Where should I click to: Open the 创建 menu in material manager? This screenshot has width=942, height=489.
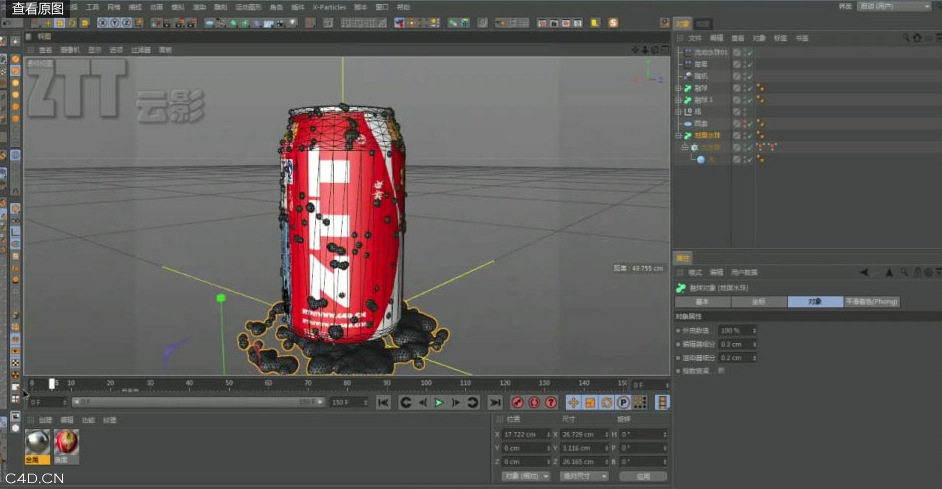(x=45, y=420)
